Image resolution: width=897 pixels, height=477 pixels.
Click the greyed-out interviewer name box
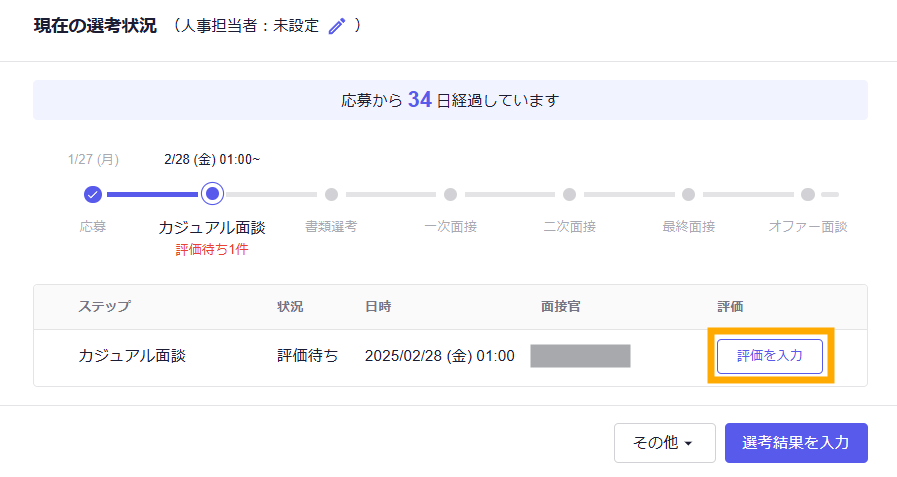coord(580,356)
